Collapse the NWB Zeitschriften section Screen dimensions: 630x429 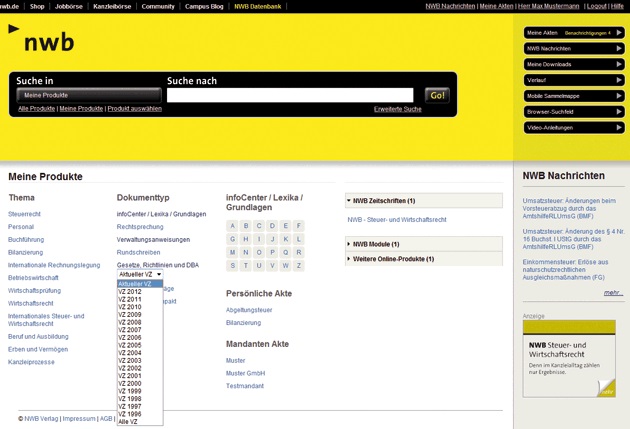click(x=380, y=200)
